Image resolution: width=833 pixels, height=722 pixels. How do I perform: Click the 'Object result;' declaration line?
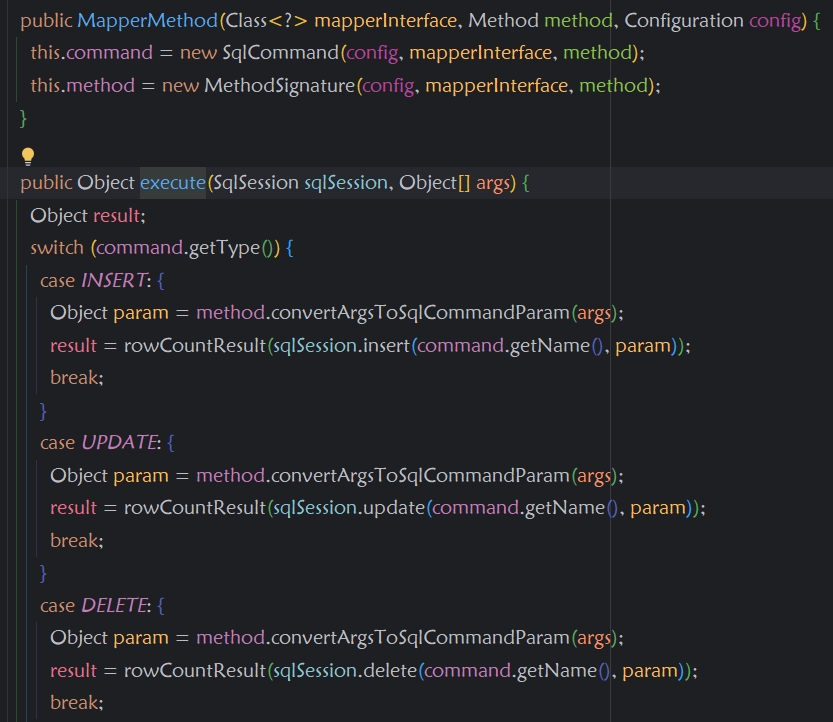click(x=88, y=216)
